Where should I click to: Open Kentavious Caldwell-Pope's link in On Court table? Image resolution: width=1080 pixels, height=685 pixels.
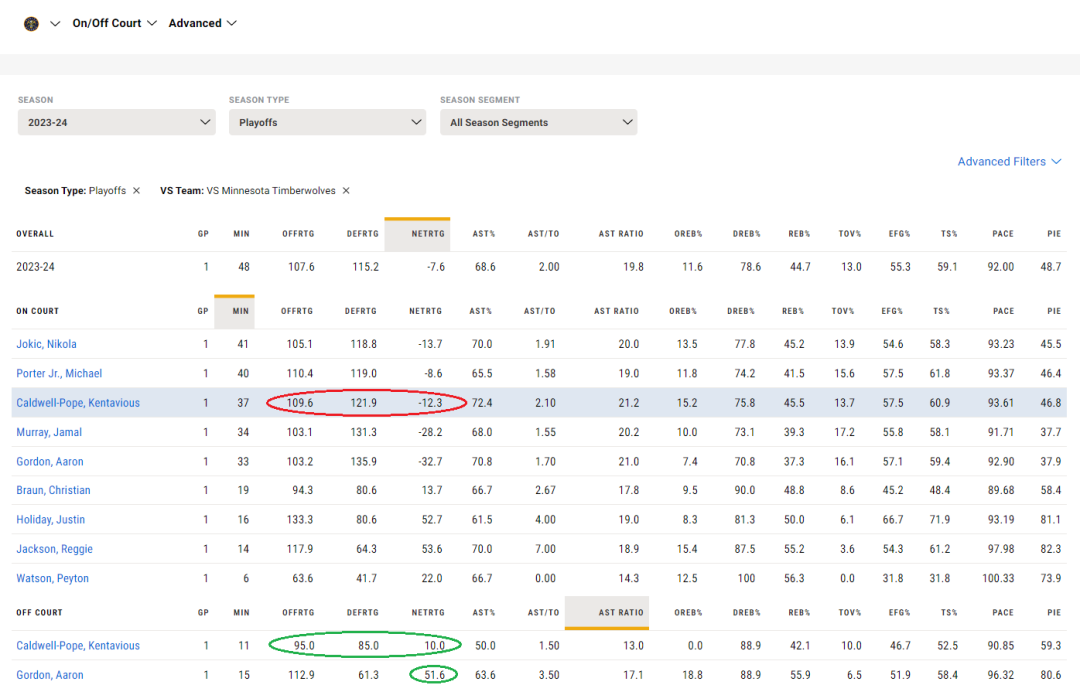pyautogui.click(x=78, y=403)
